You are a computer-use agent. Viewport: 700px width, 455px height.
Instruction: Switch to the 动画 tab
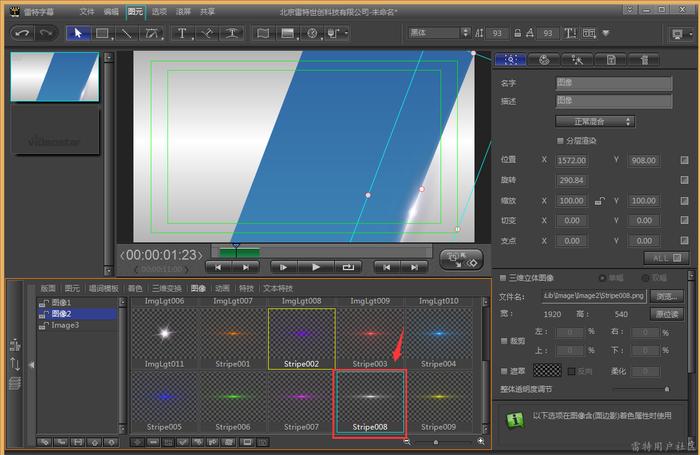[222, 288]
